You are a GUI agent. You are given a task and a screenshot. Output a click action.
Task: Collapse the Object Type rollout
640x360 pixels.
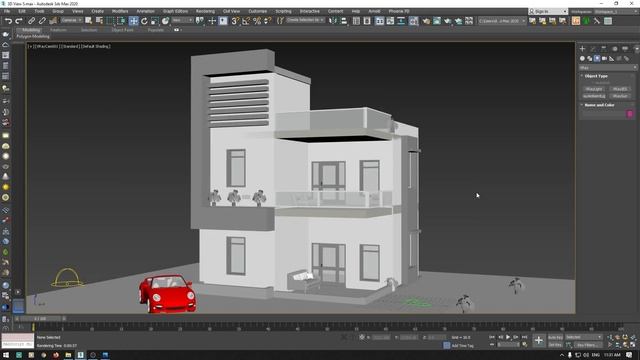596,76
